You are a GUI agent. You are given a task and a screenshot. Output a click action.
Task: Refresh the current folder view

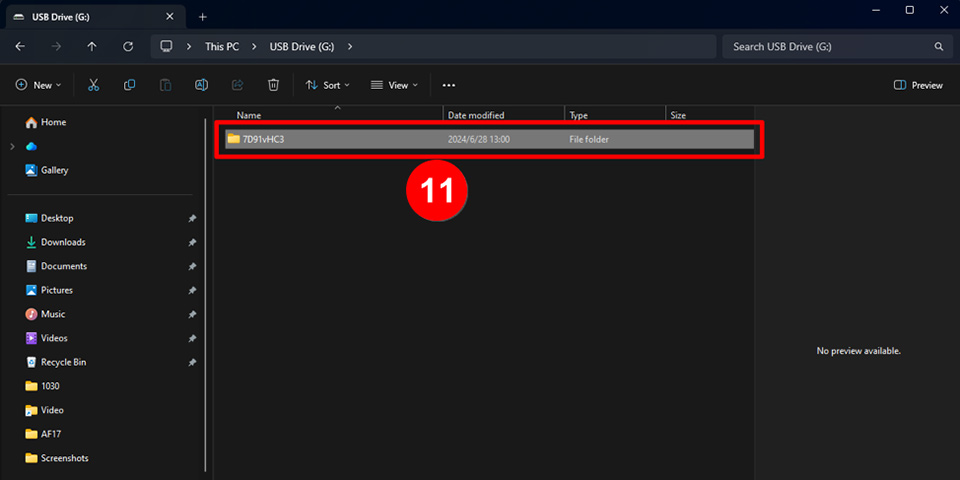[128, 47]
